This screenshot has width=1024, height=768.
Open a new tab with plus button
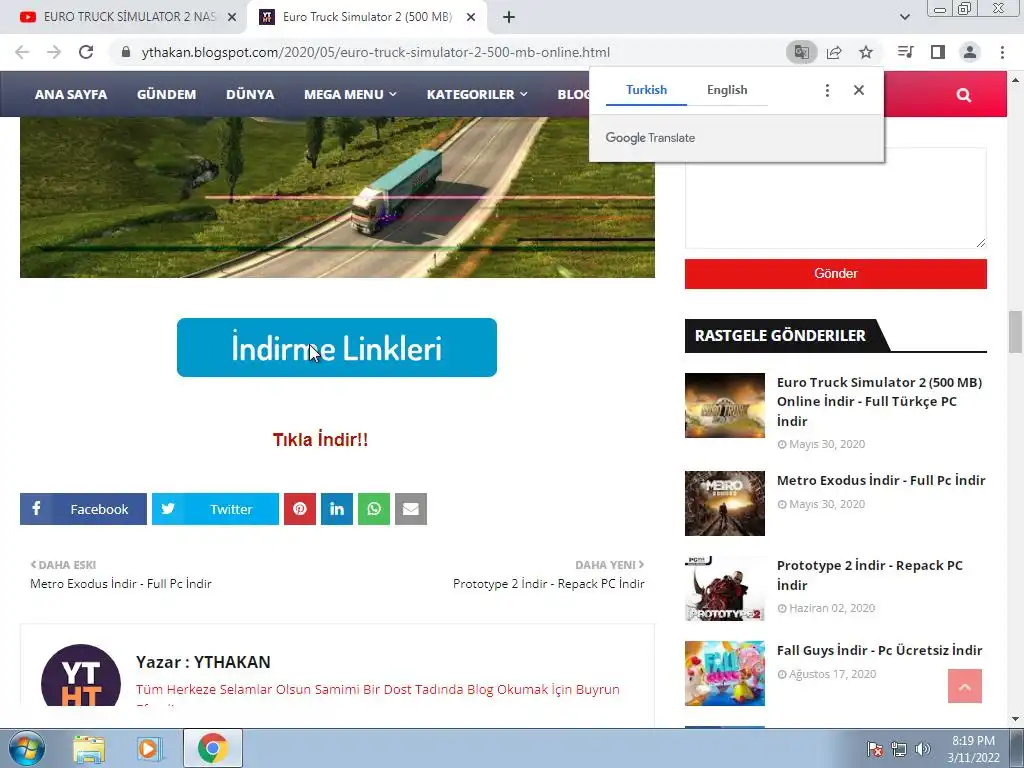[x=509, y=17]
